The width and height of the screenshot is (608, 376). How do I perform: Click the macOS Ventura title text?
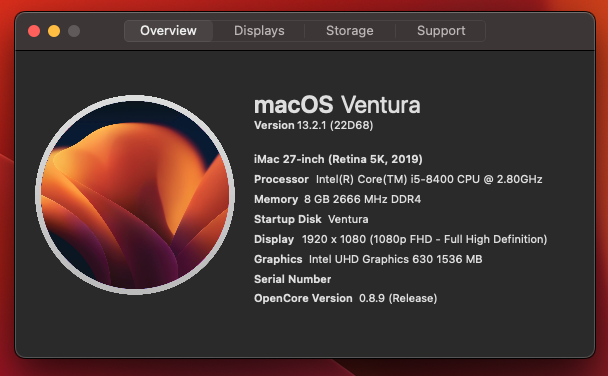point(337,105)
